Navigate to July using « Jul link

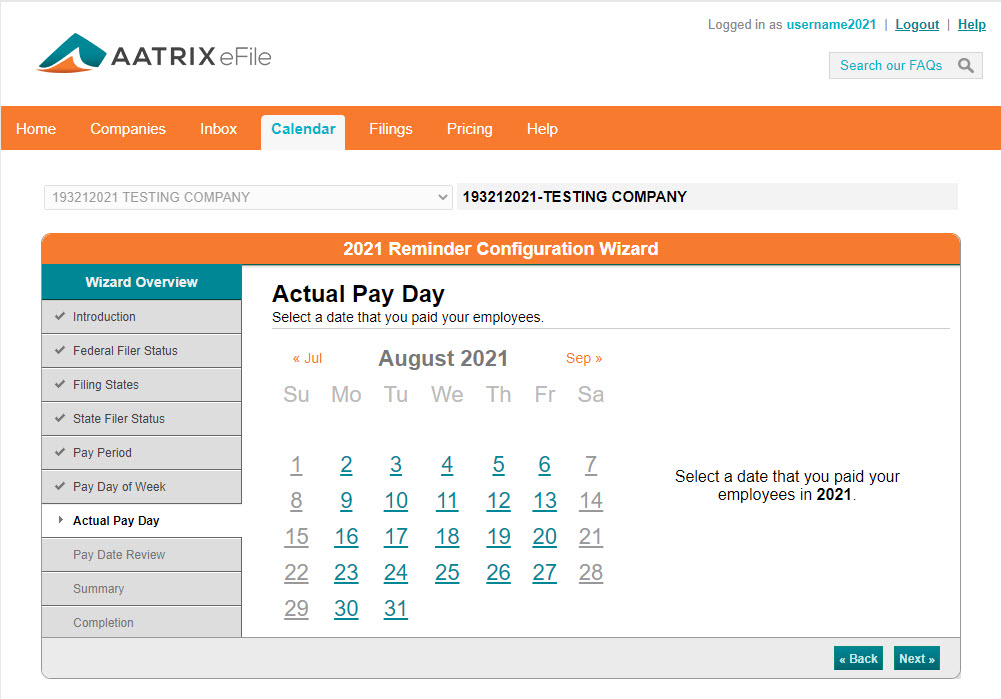[x=307, y=358]
